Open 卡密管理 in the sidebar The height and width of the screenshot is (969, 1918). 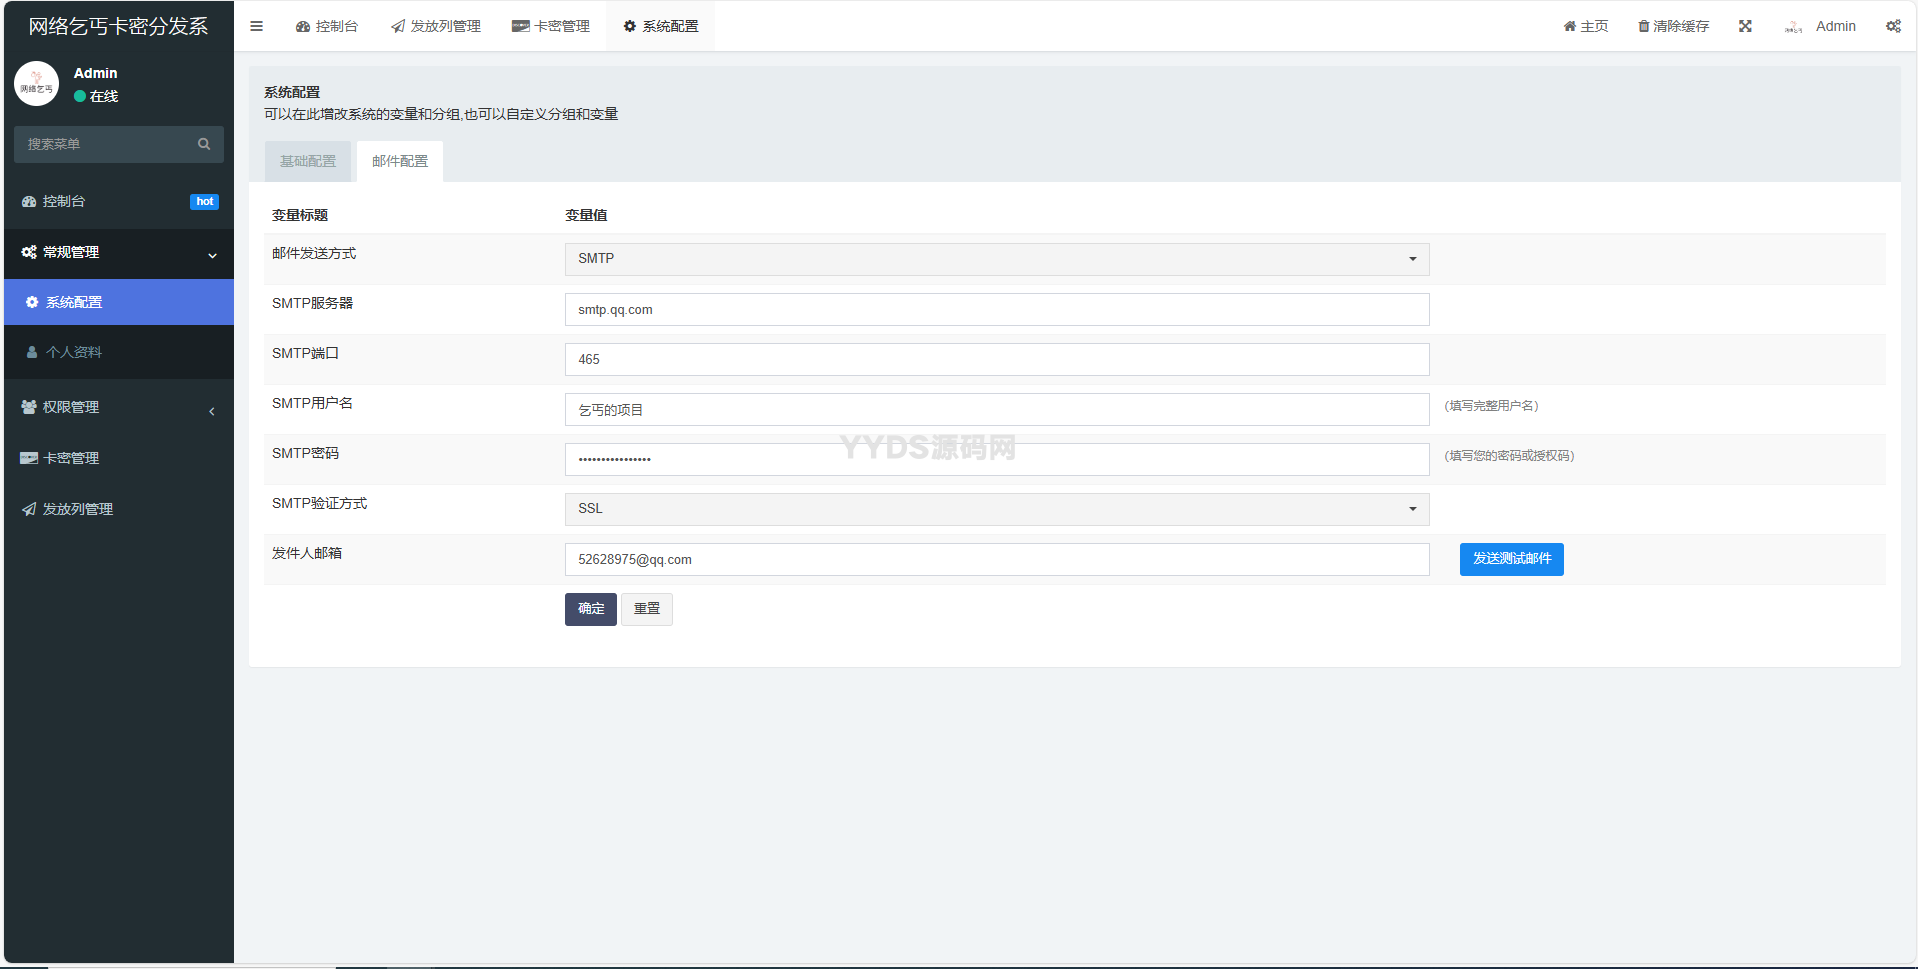(70, 458)
